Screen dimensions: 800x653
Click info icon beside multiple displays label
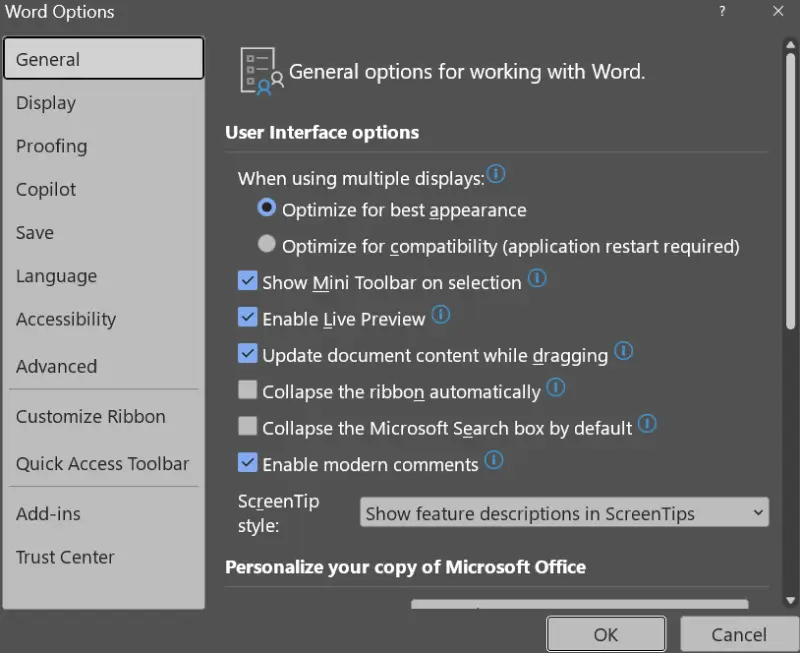(495, 175)
